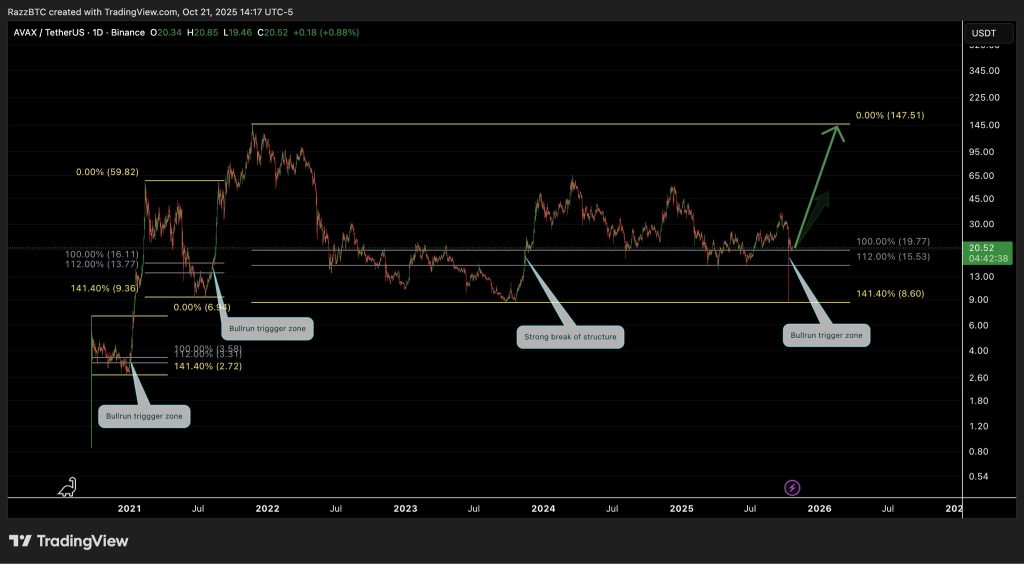Click the 2022 label on time axis
Screen dimensions: 1024x564
[267, 509]
